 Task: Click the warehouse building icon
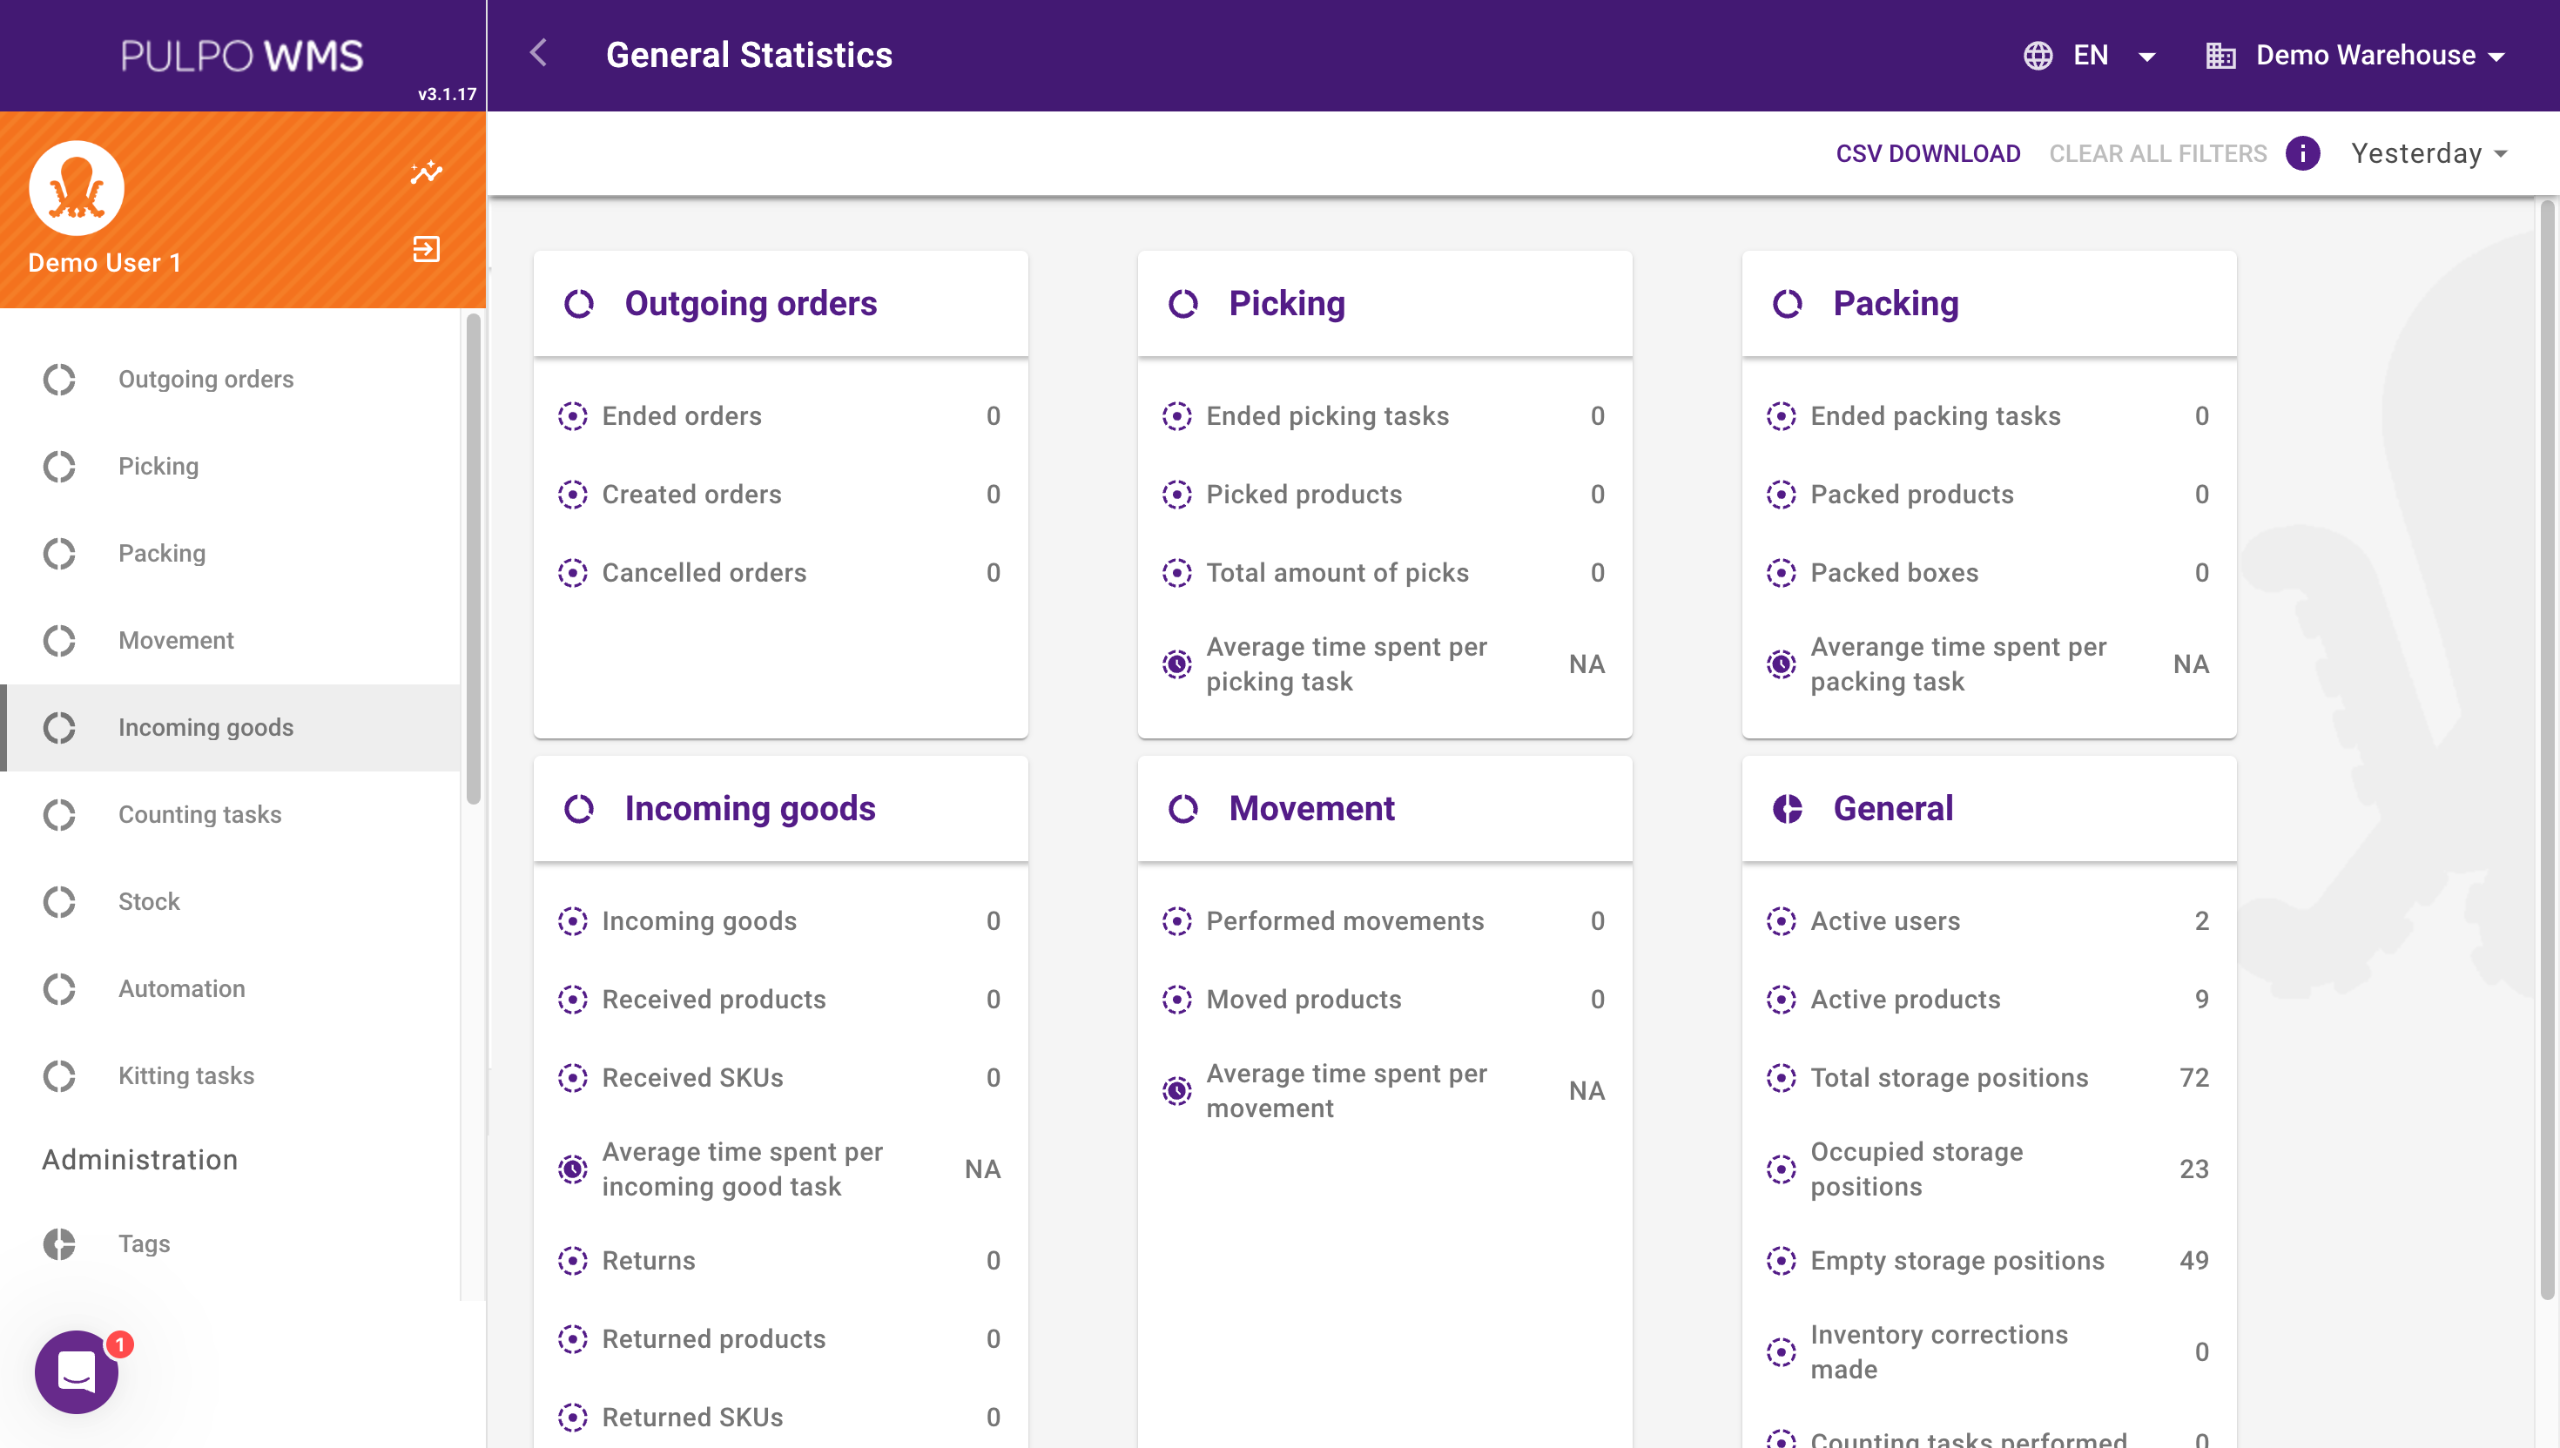[2220, 55]
